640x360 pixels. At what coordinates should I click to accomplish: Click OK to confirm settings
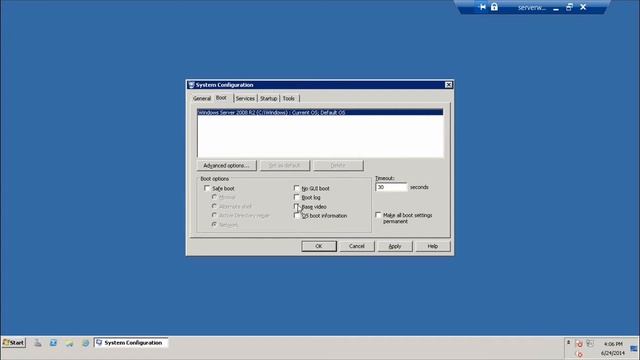click(319, 246)
